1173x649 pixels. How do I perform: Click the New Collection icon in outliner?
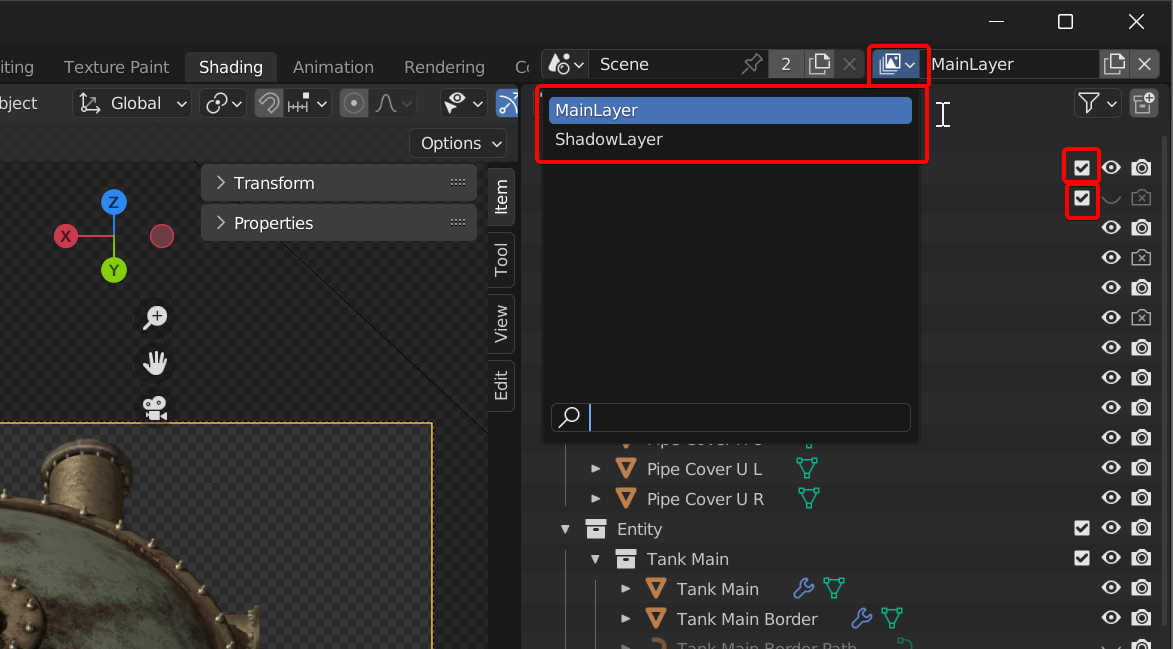click(x=1142, y=103)
